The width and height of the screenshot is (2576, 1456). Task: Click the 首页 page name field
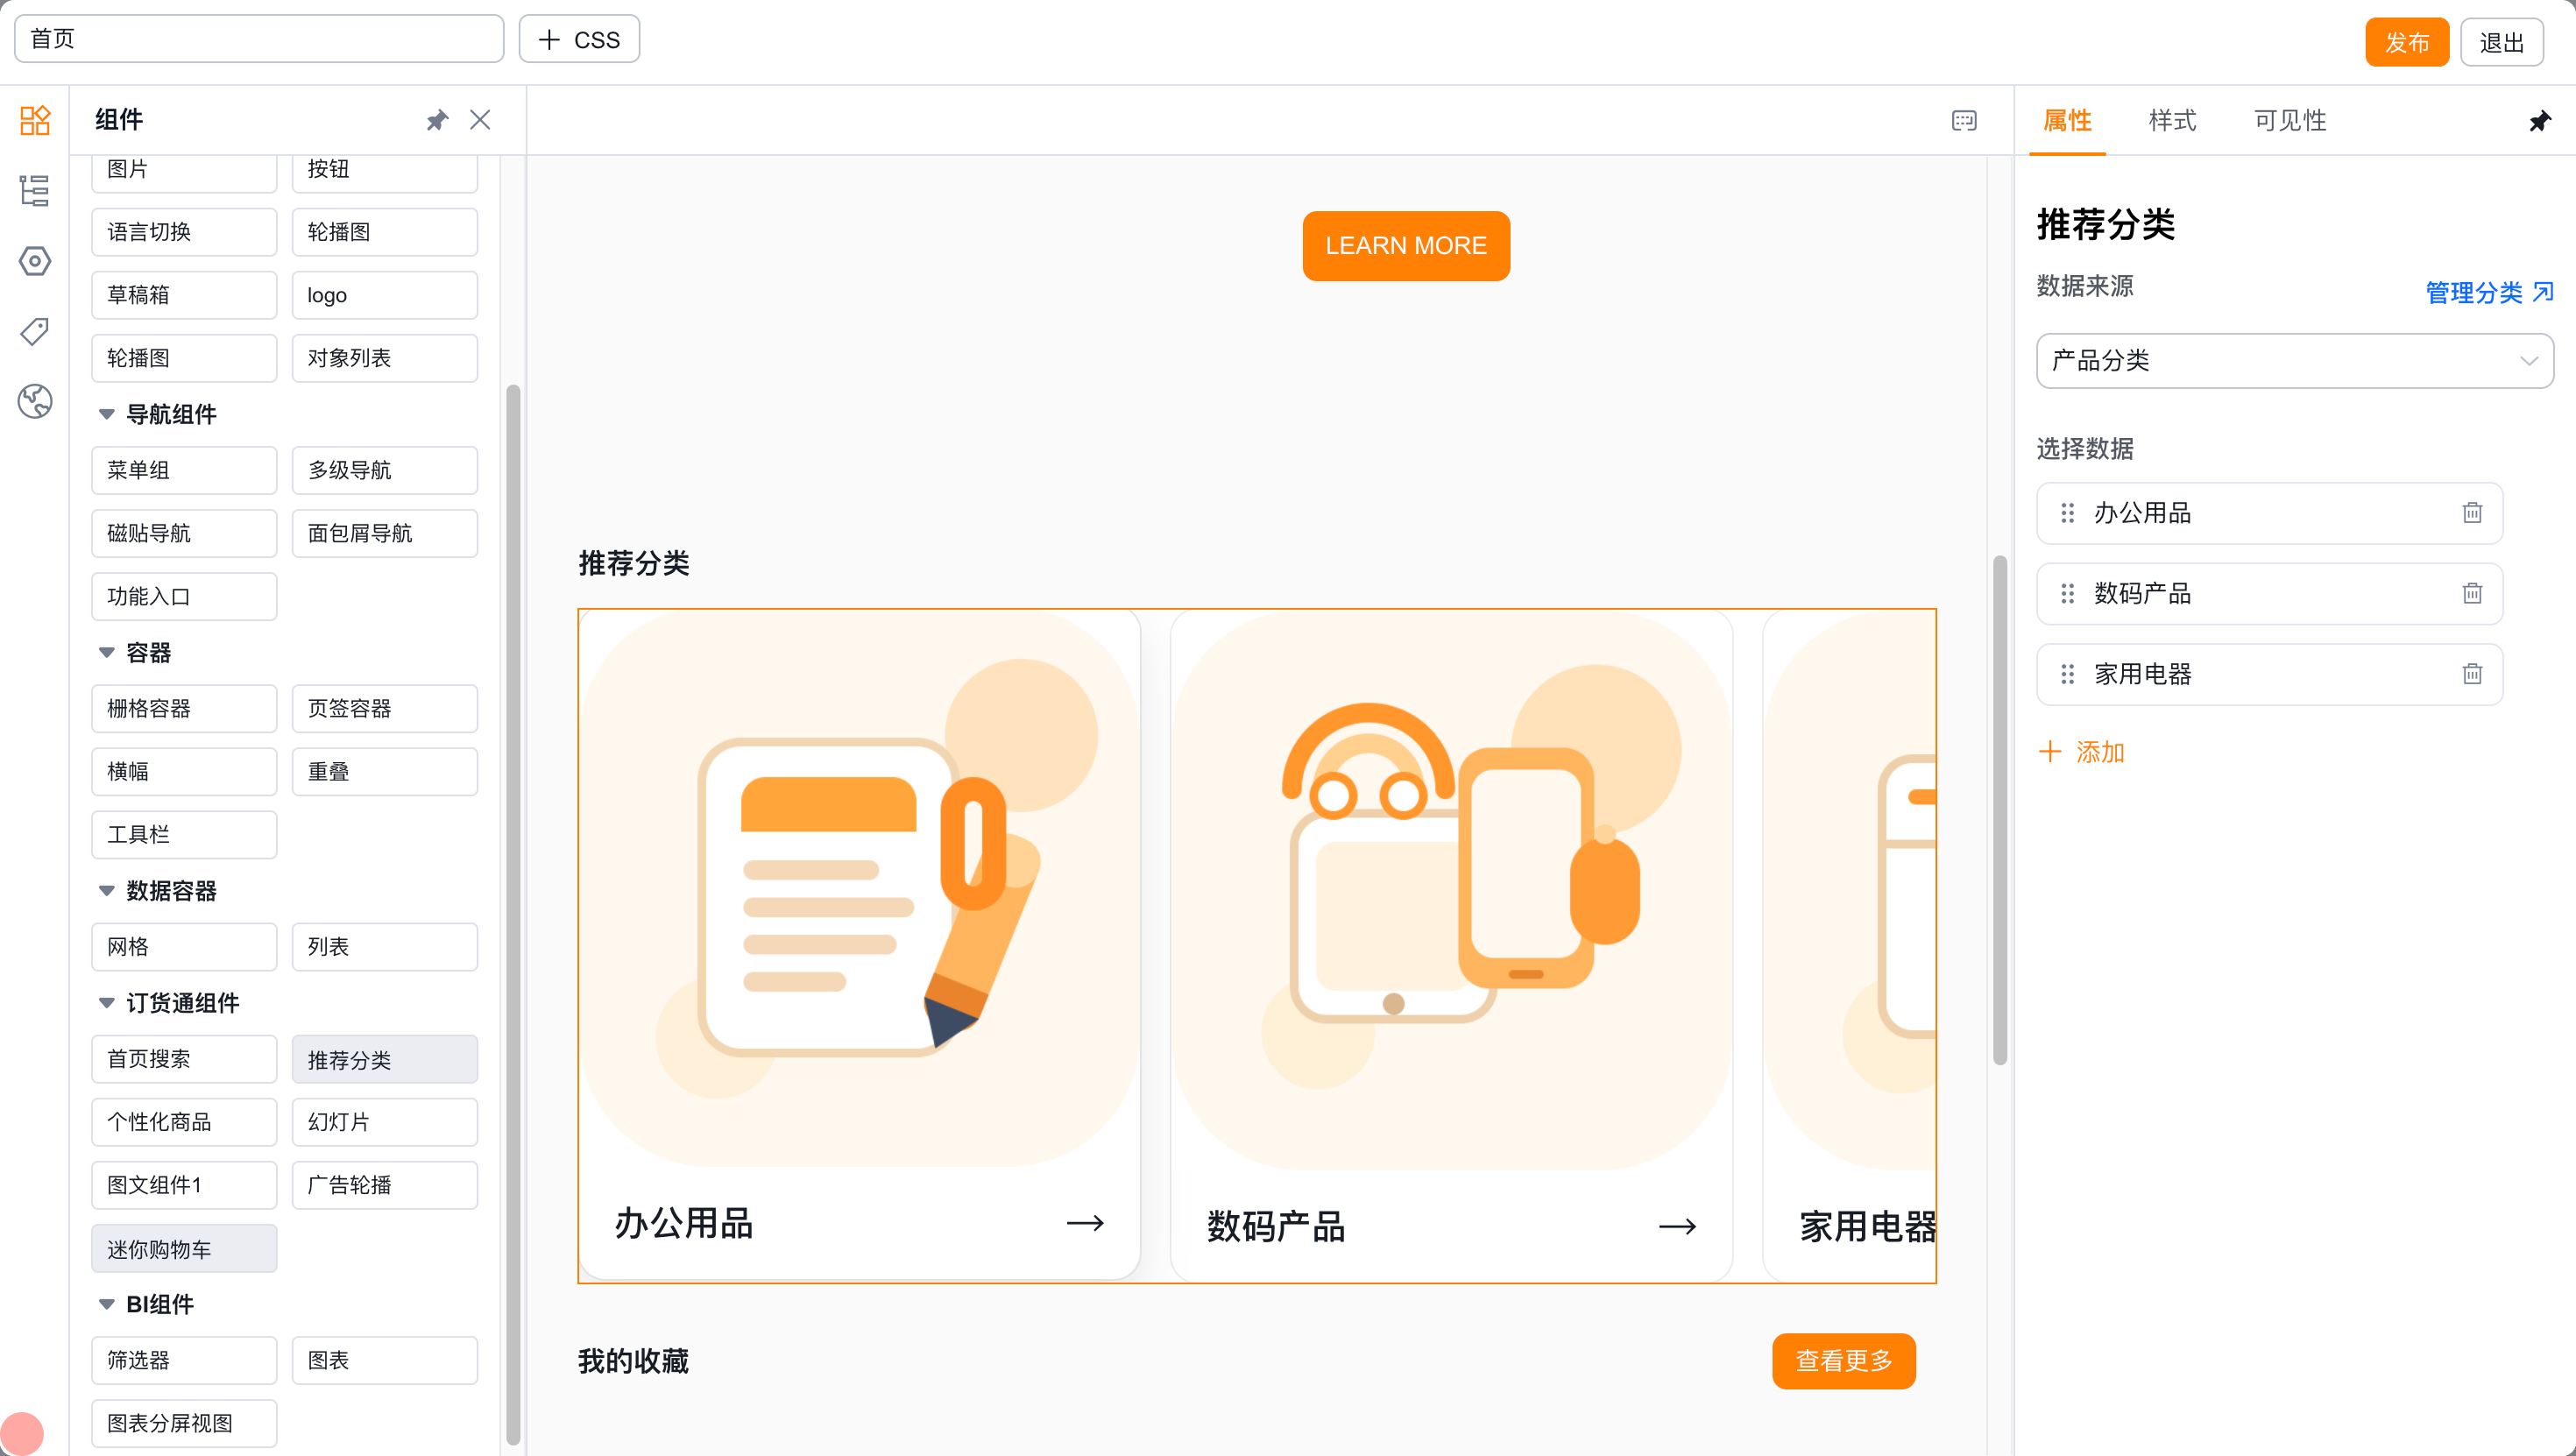tap(259, 39)
